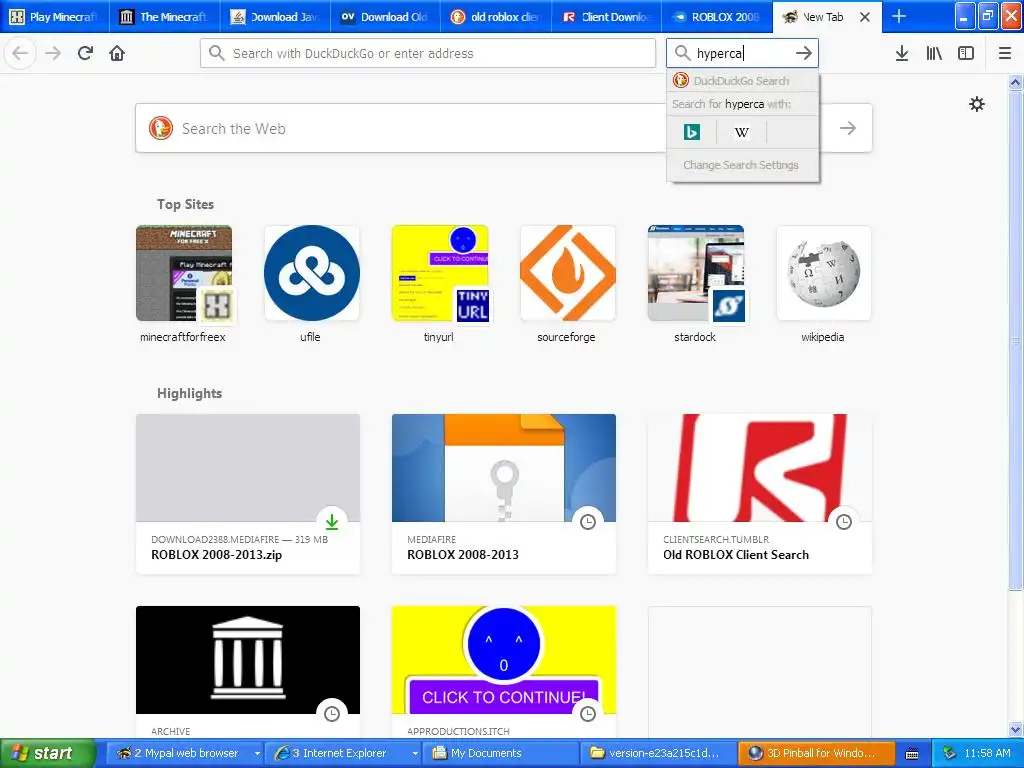
Task: Expand Internet Explorer taskbar group
Action: pyautogui.click(x=415, y=753)
